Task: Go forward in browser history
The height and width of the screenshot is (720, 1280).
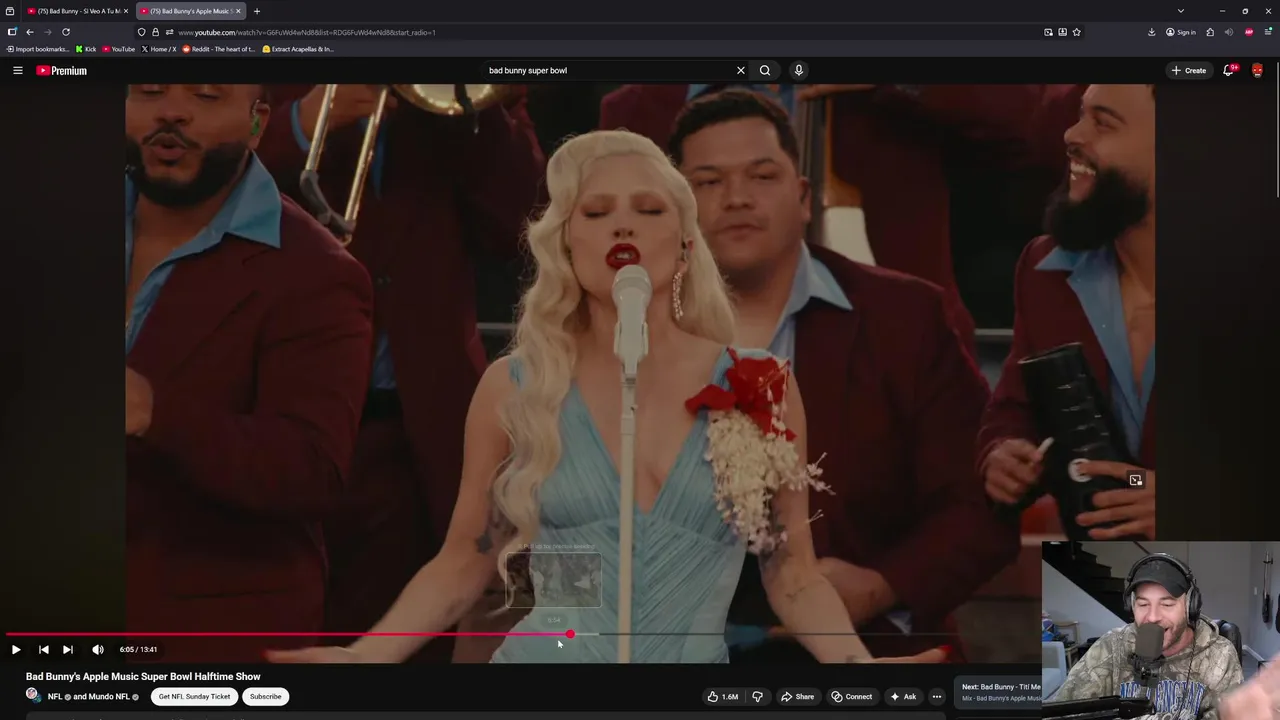Action: click(x=47, y=32)
